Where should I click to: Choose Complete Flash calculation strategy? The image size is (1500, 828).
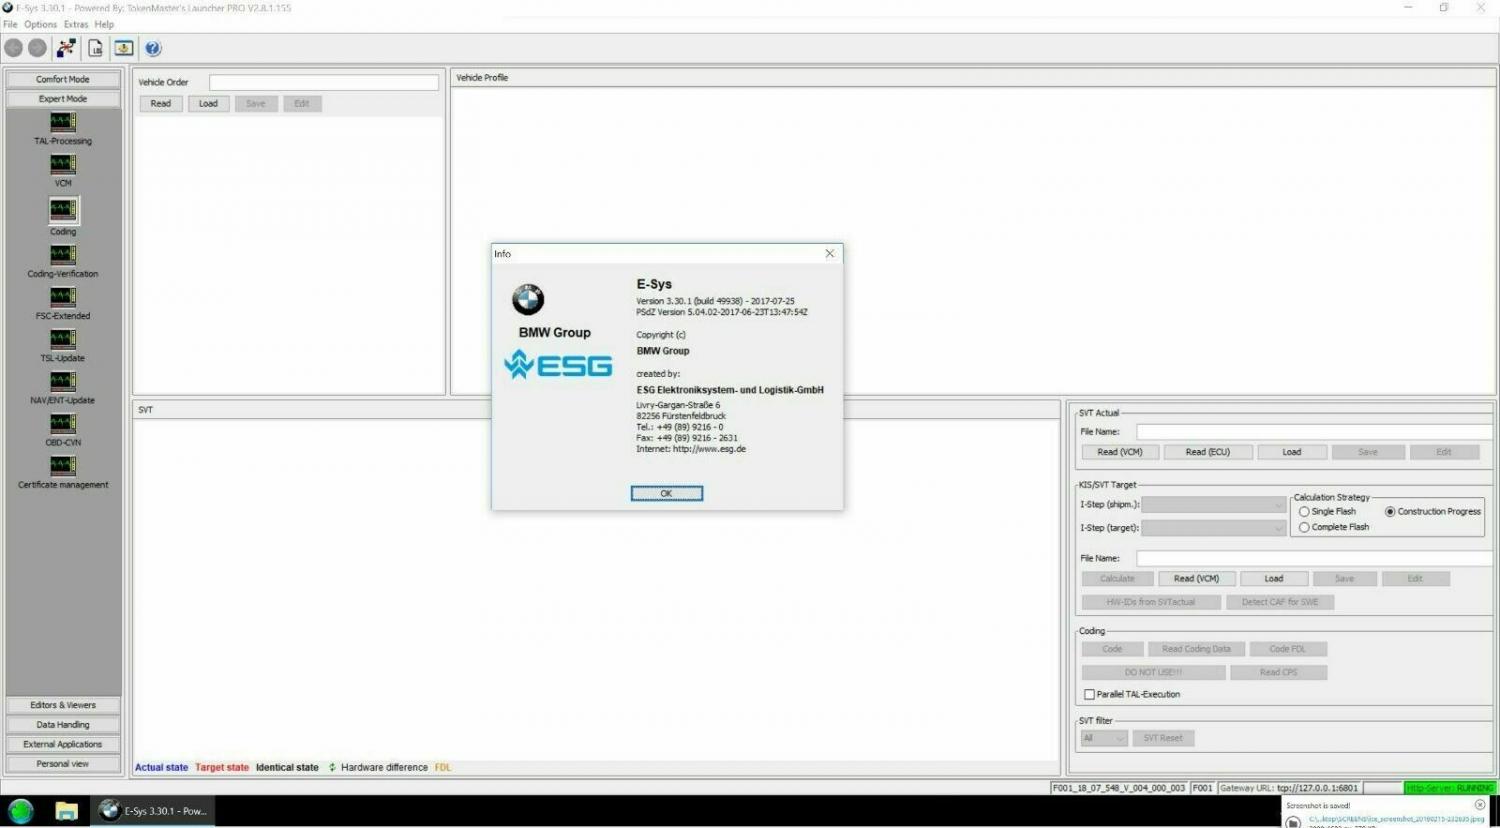(x=1304, y=527)
